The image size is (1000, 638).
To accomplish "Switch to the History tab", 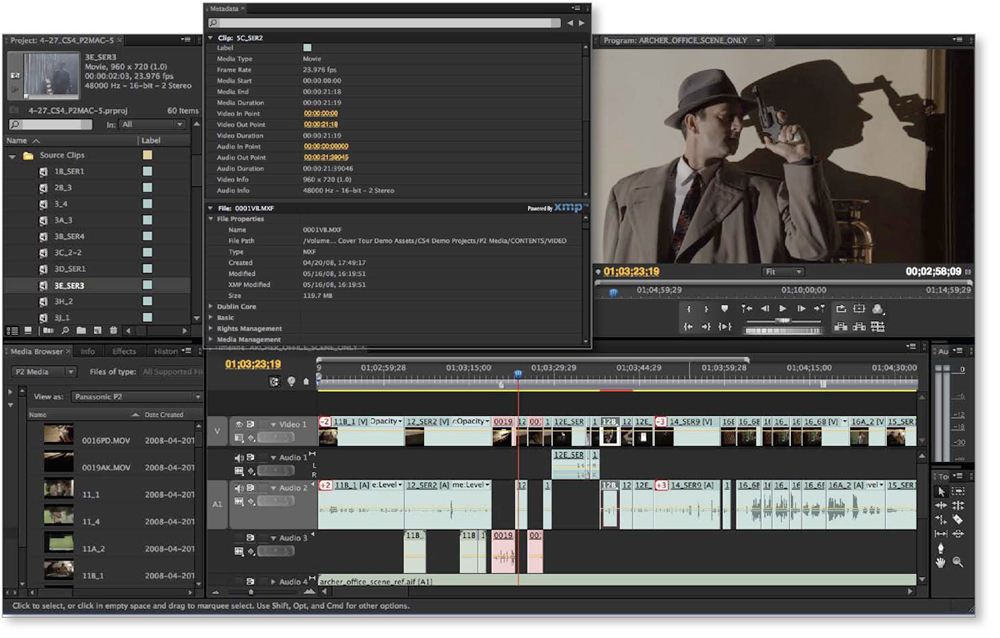I will (x=165, y=352).
